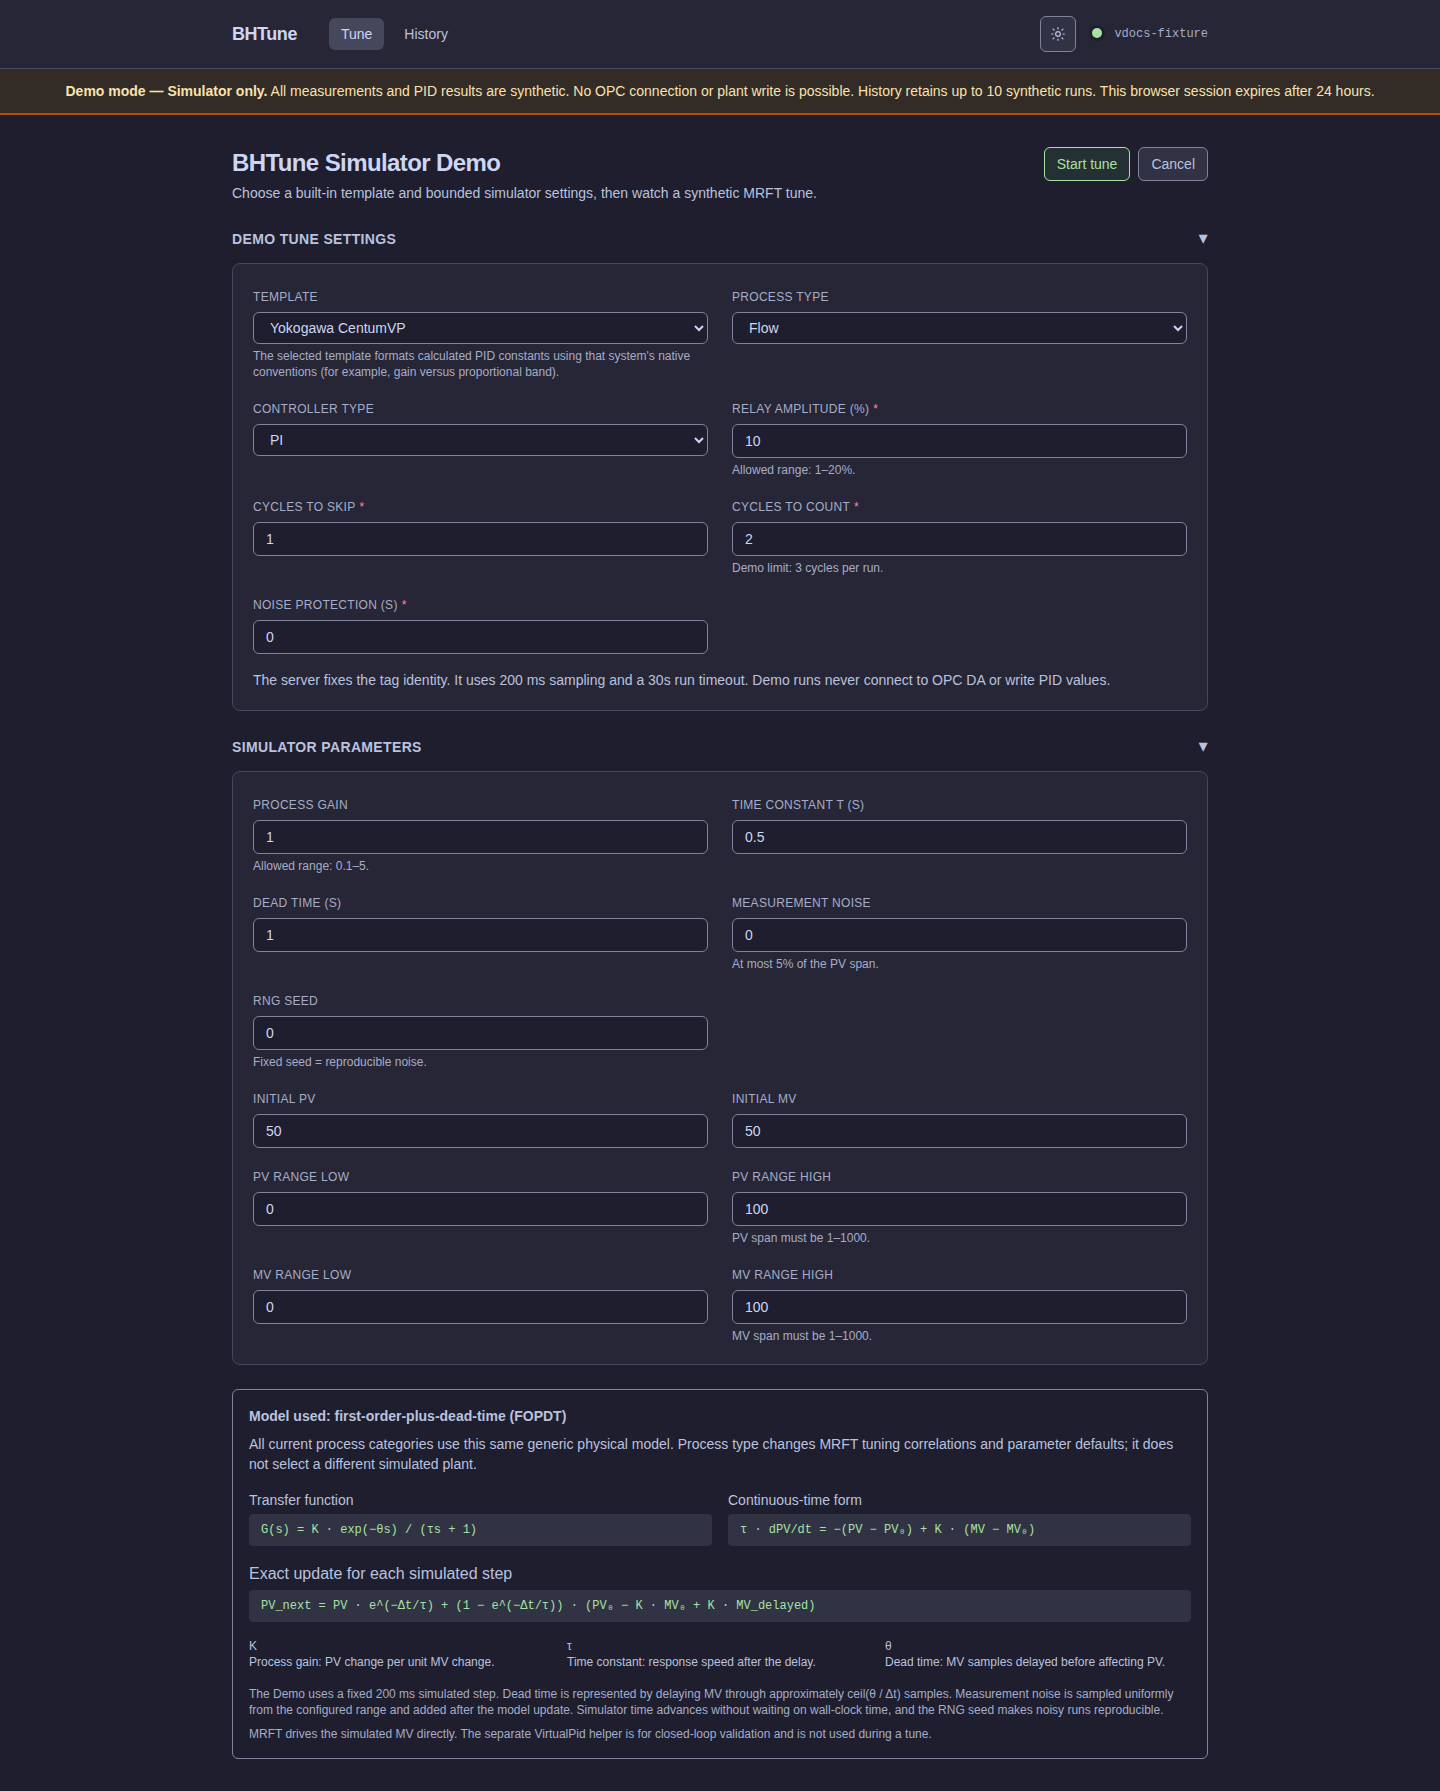Image resolution: width=1440 pixels, height=1791 pixels.
Task: Click the 'Model used: first-order-plus-dead-time (FOPDT)' heading
Action: pos(408,1416)
